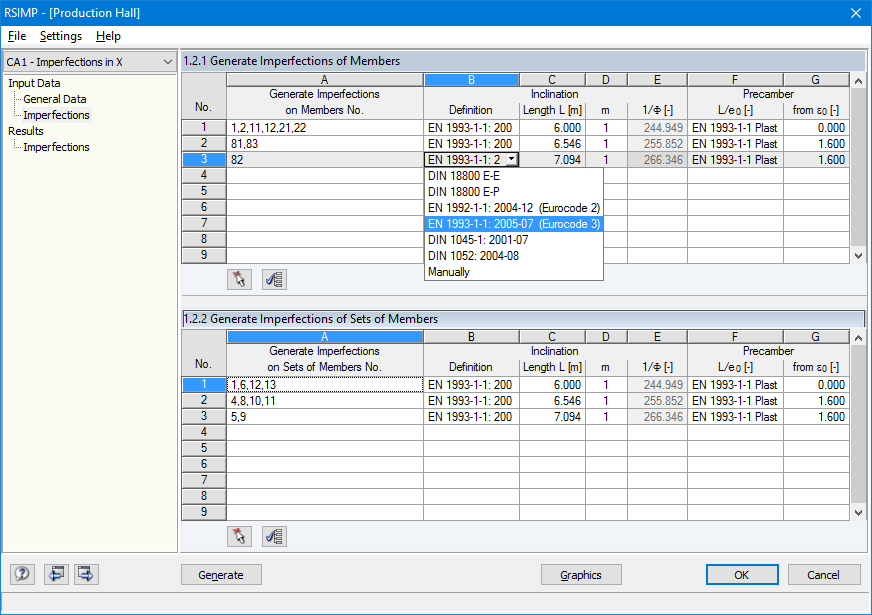872x615 pixels.
Task: Click sets cell '4,8,10,11'
Action: (325, 401)
